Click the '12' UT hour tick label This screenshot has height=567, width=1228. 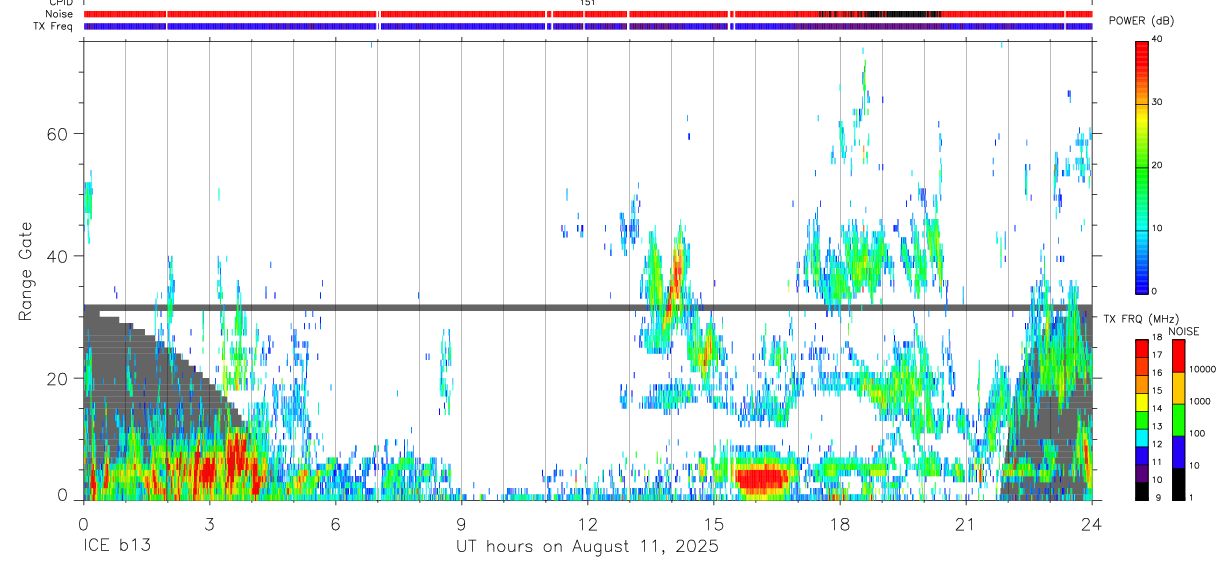click(x=588, y=525)
